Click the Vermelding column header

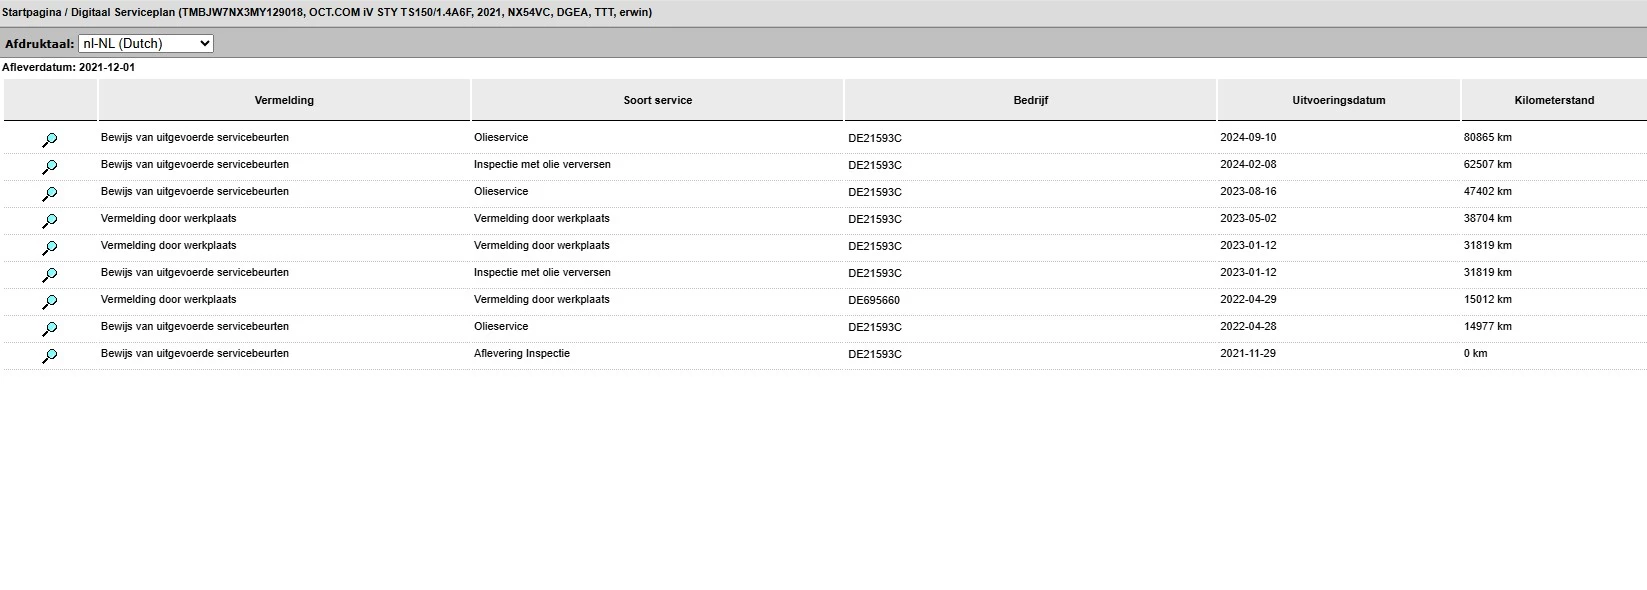point(284,100)
